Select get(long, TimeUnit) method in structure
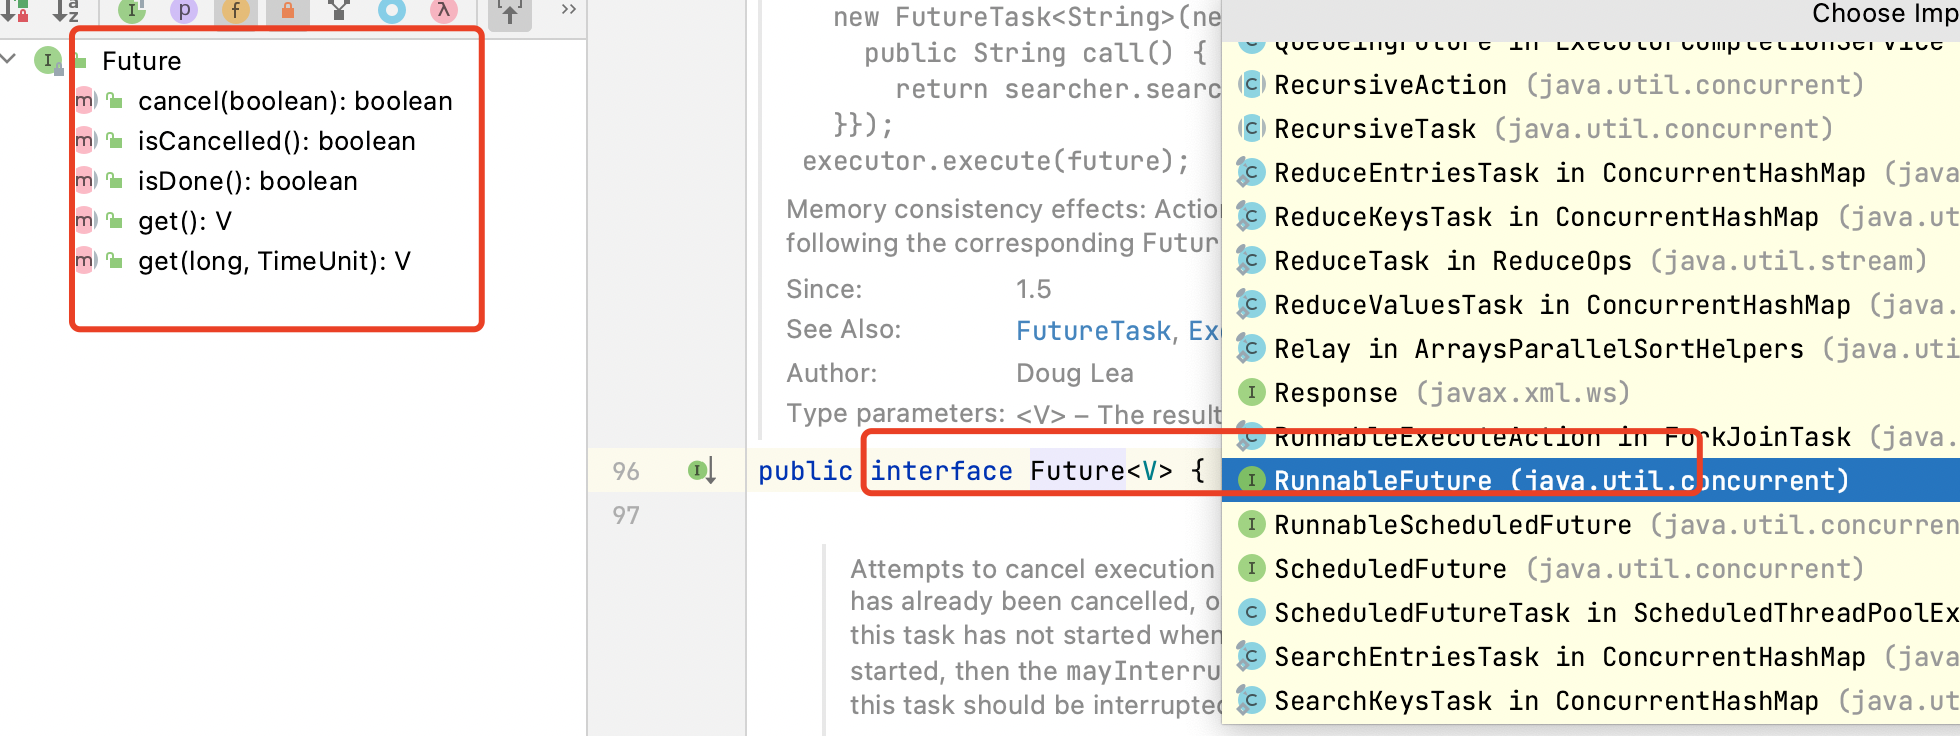 (x=274, y=261)
